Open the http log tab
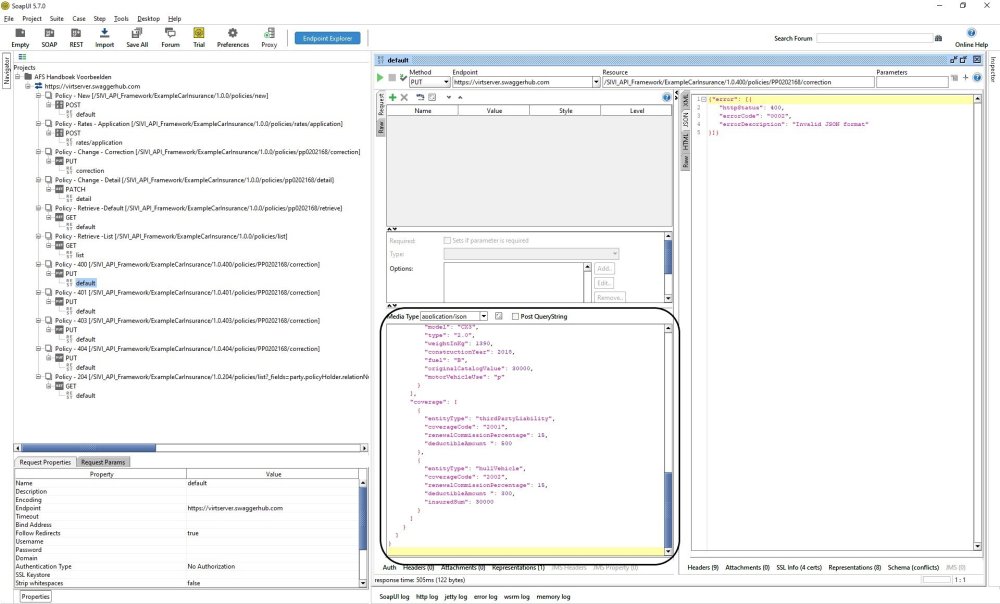 tap(426, 597)
